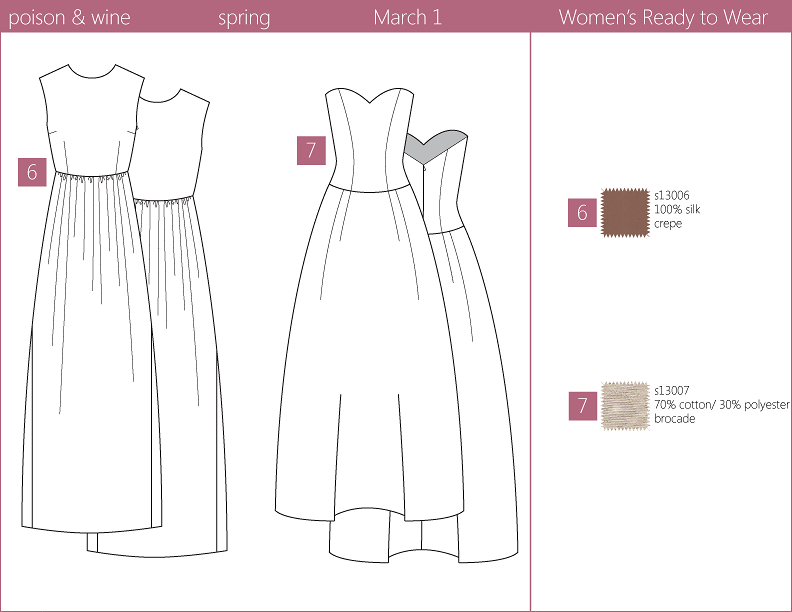Viewport: 792px width, 612px height.
Task: Click the "brocade" fabric type label
Action: [x=675, y=418]
